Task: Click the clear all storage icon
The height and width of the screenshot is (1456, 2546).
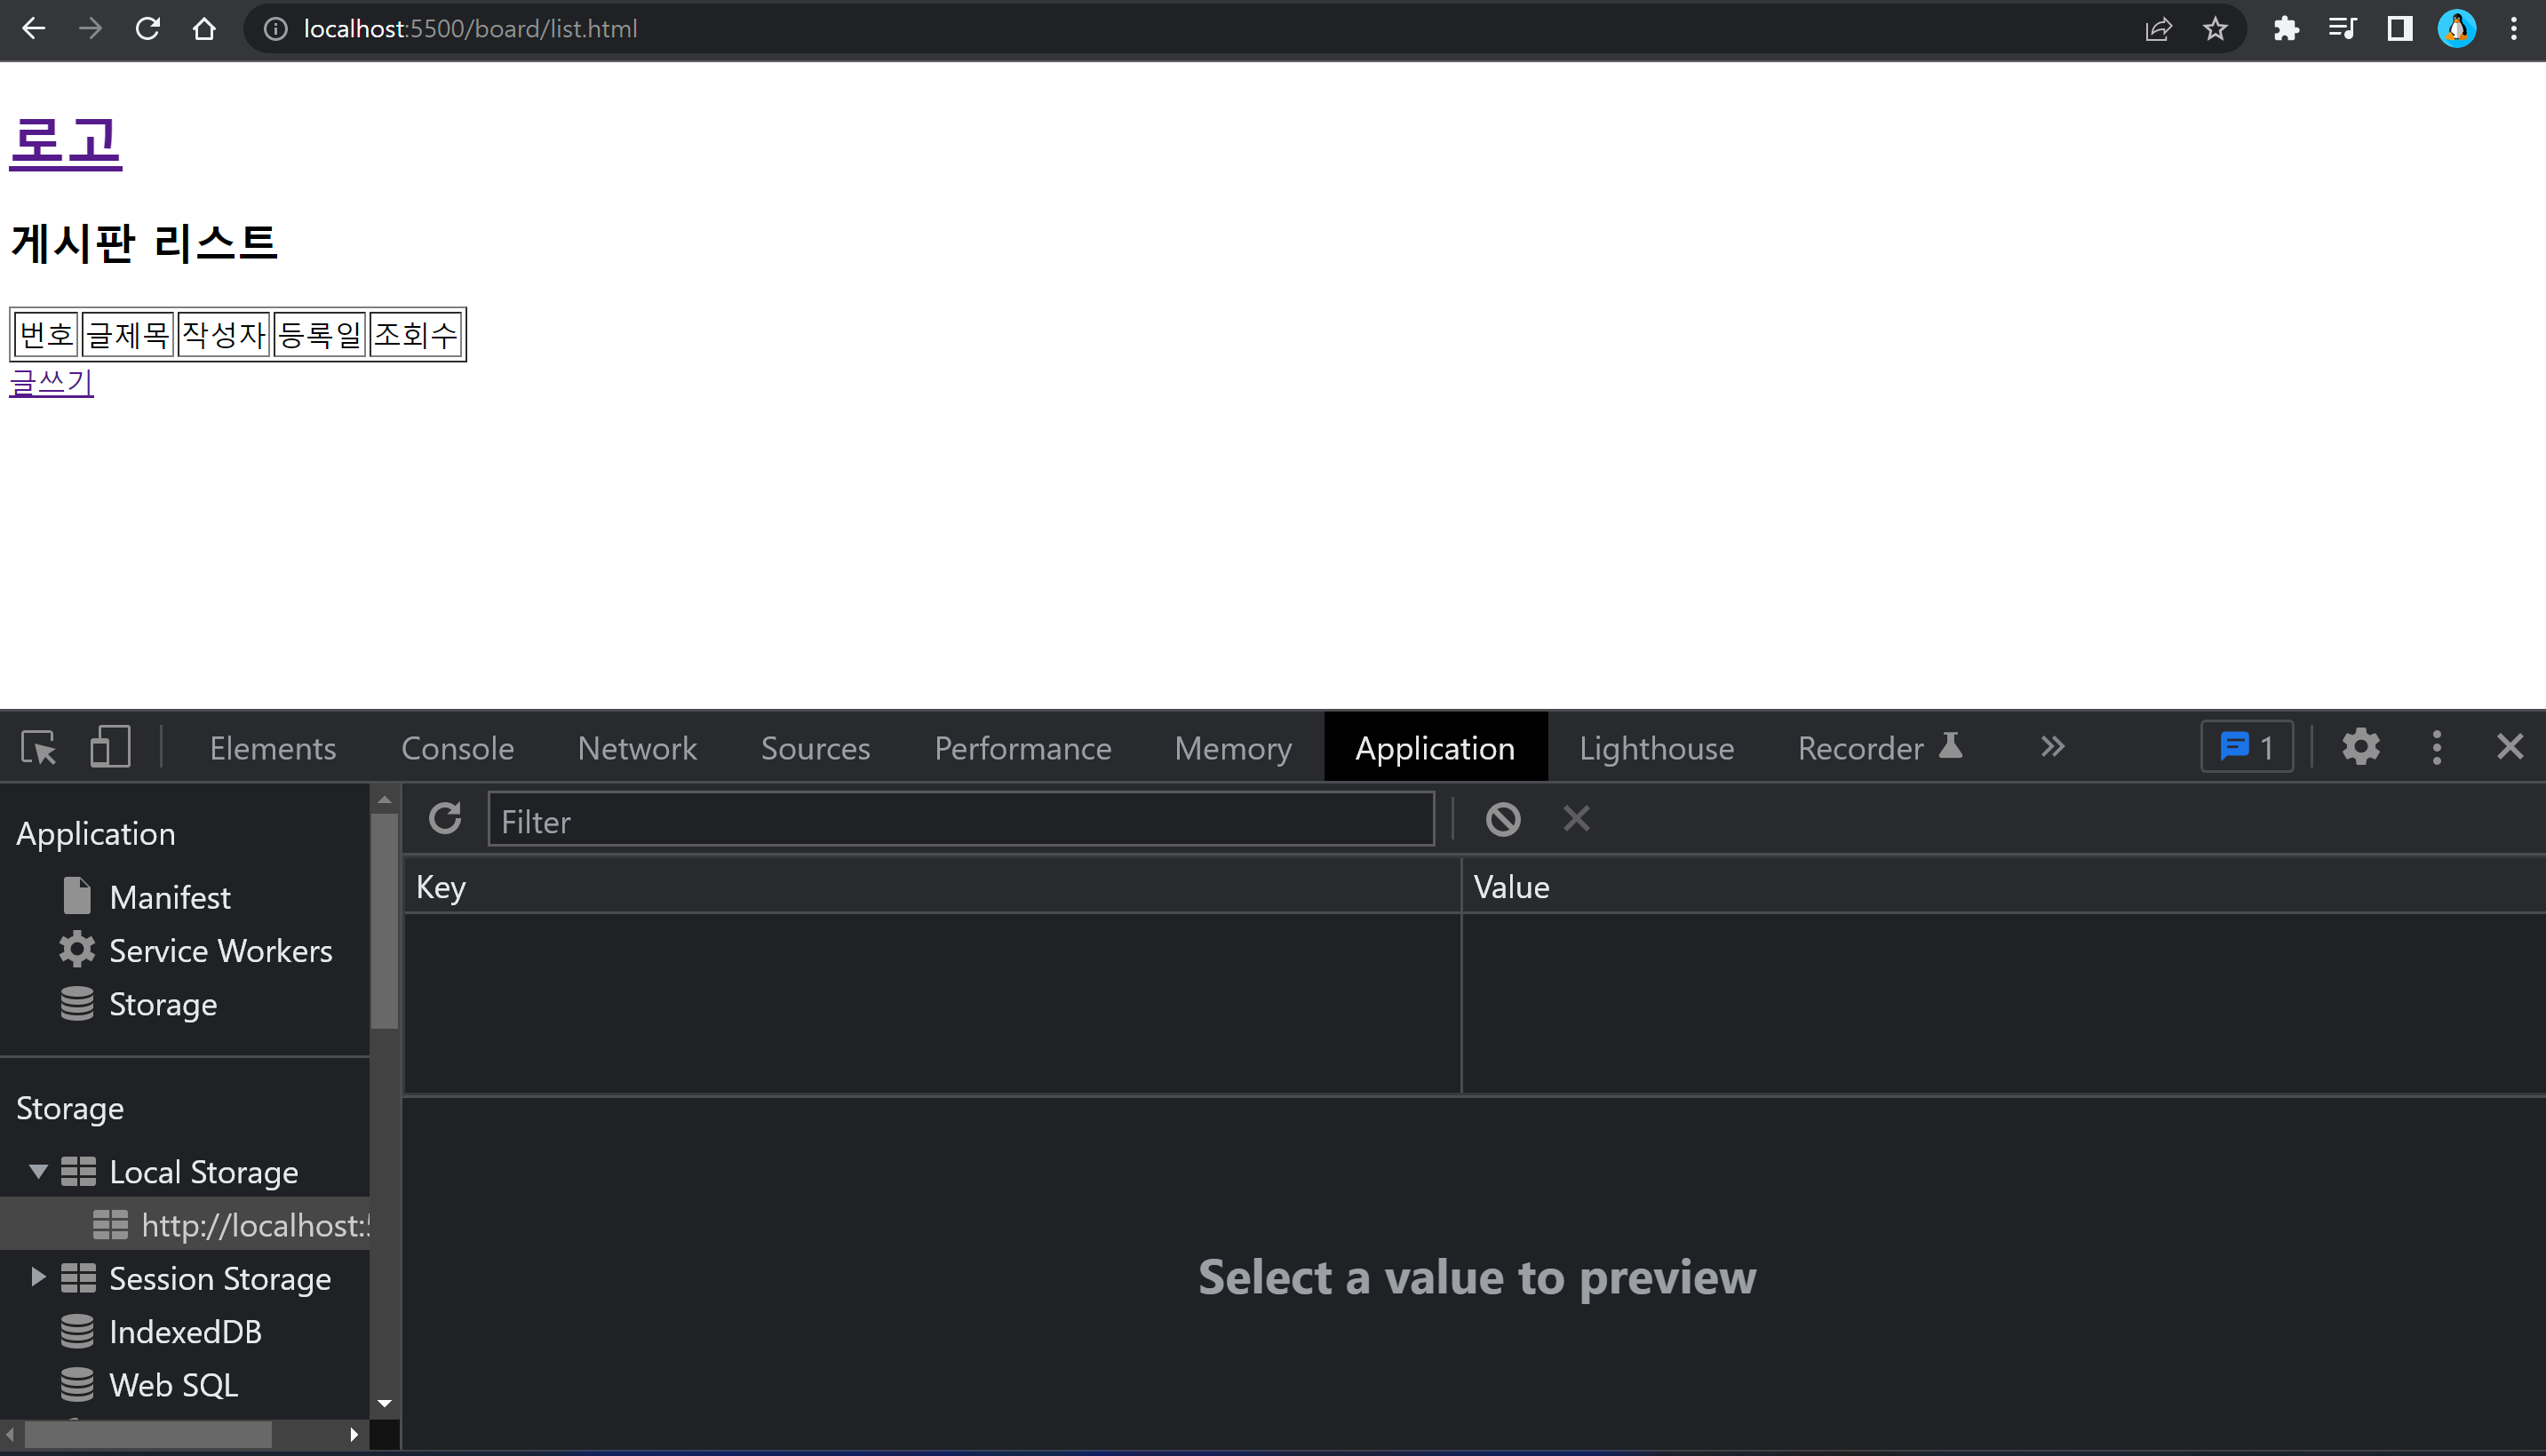Action: click(x=1502, y=819)
